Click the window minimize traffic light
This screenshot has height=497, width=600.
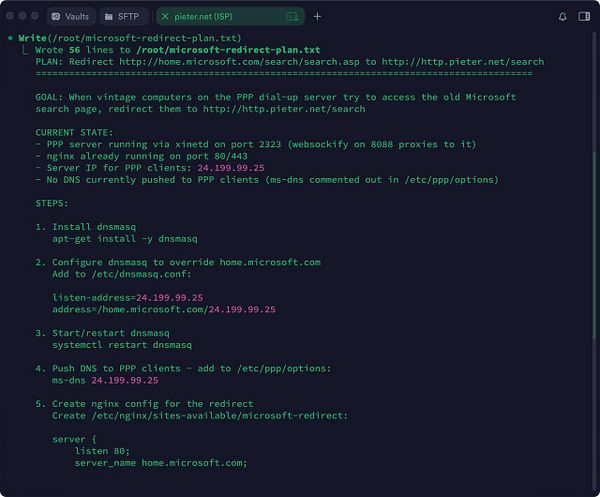coord(23,16)
